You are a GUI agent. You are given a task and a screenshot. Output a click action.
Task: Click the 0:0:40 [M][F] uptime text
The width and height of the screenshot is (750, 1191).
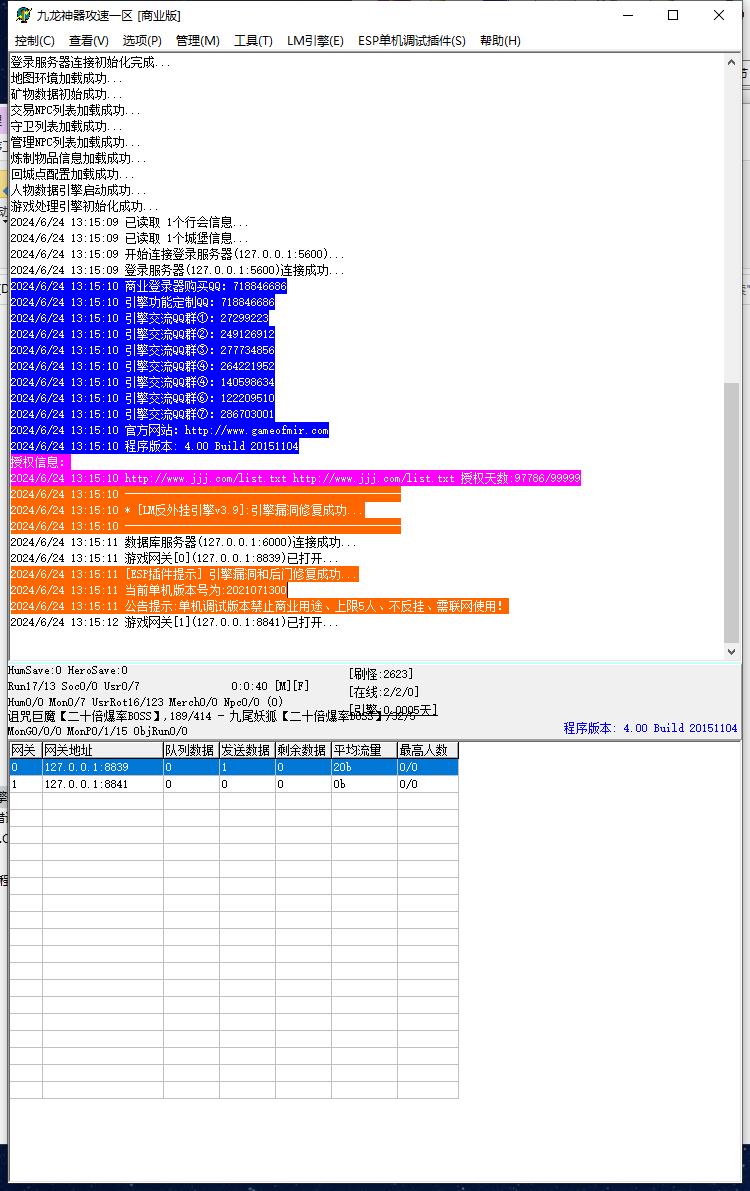(x=271, y=686)
